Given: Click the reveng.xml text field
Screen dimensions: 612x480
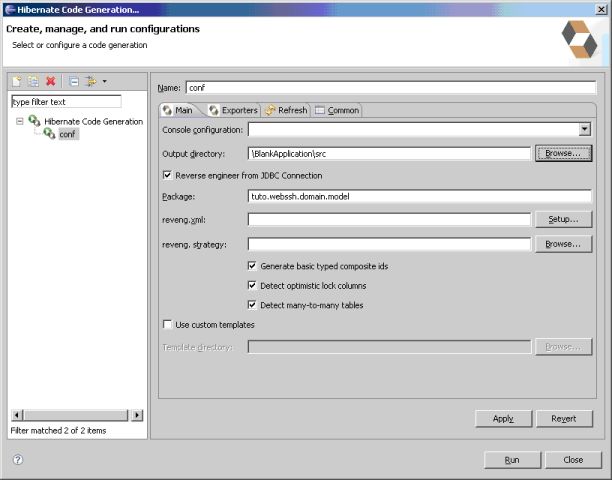Looking at the screenshot, I should click(x=389, y=220).
